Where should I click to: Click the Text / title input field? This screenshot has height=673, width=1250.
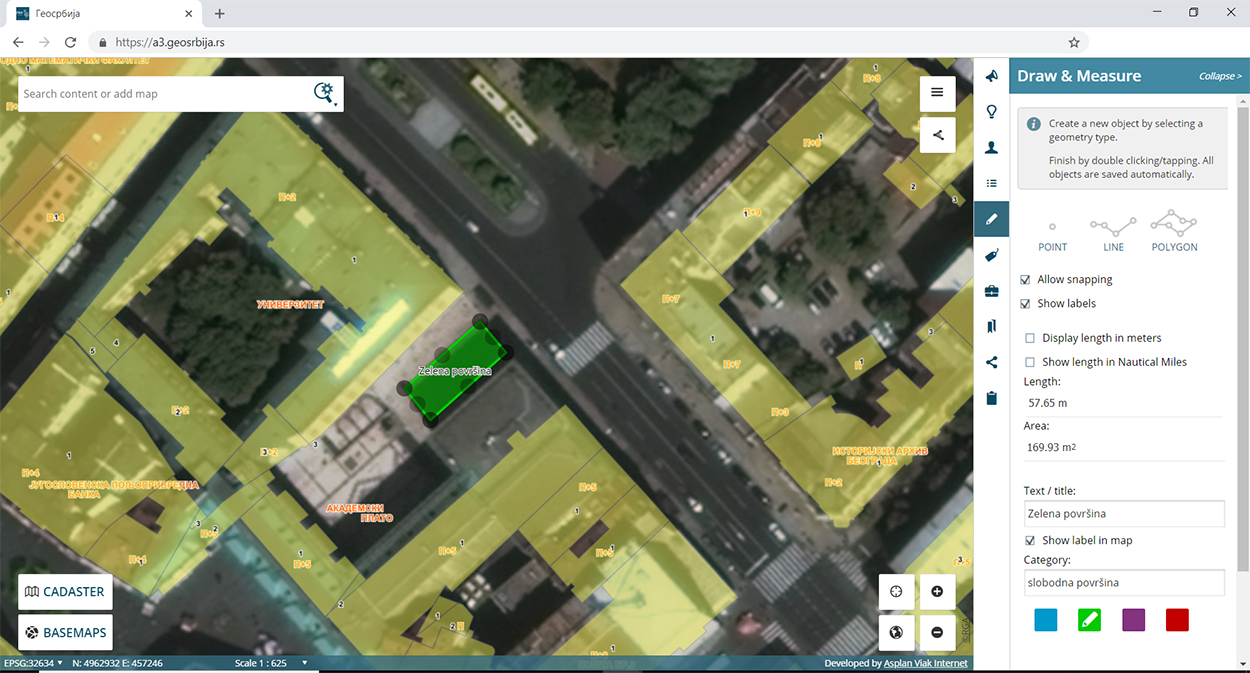(x=1124, y=514)
